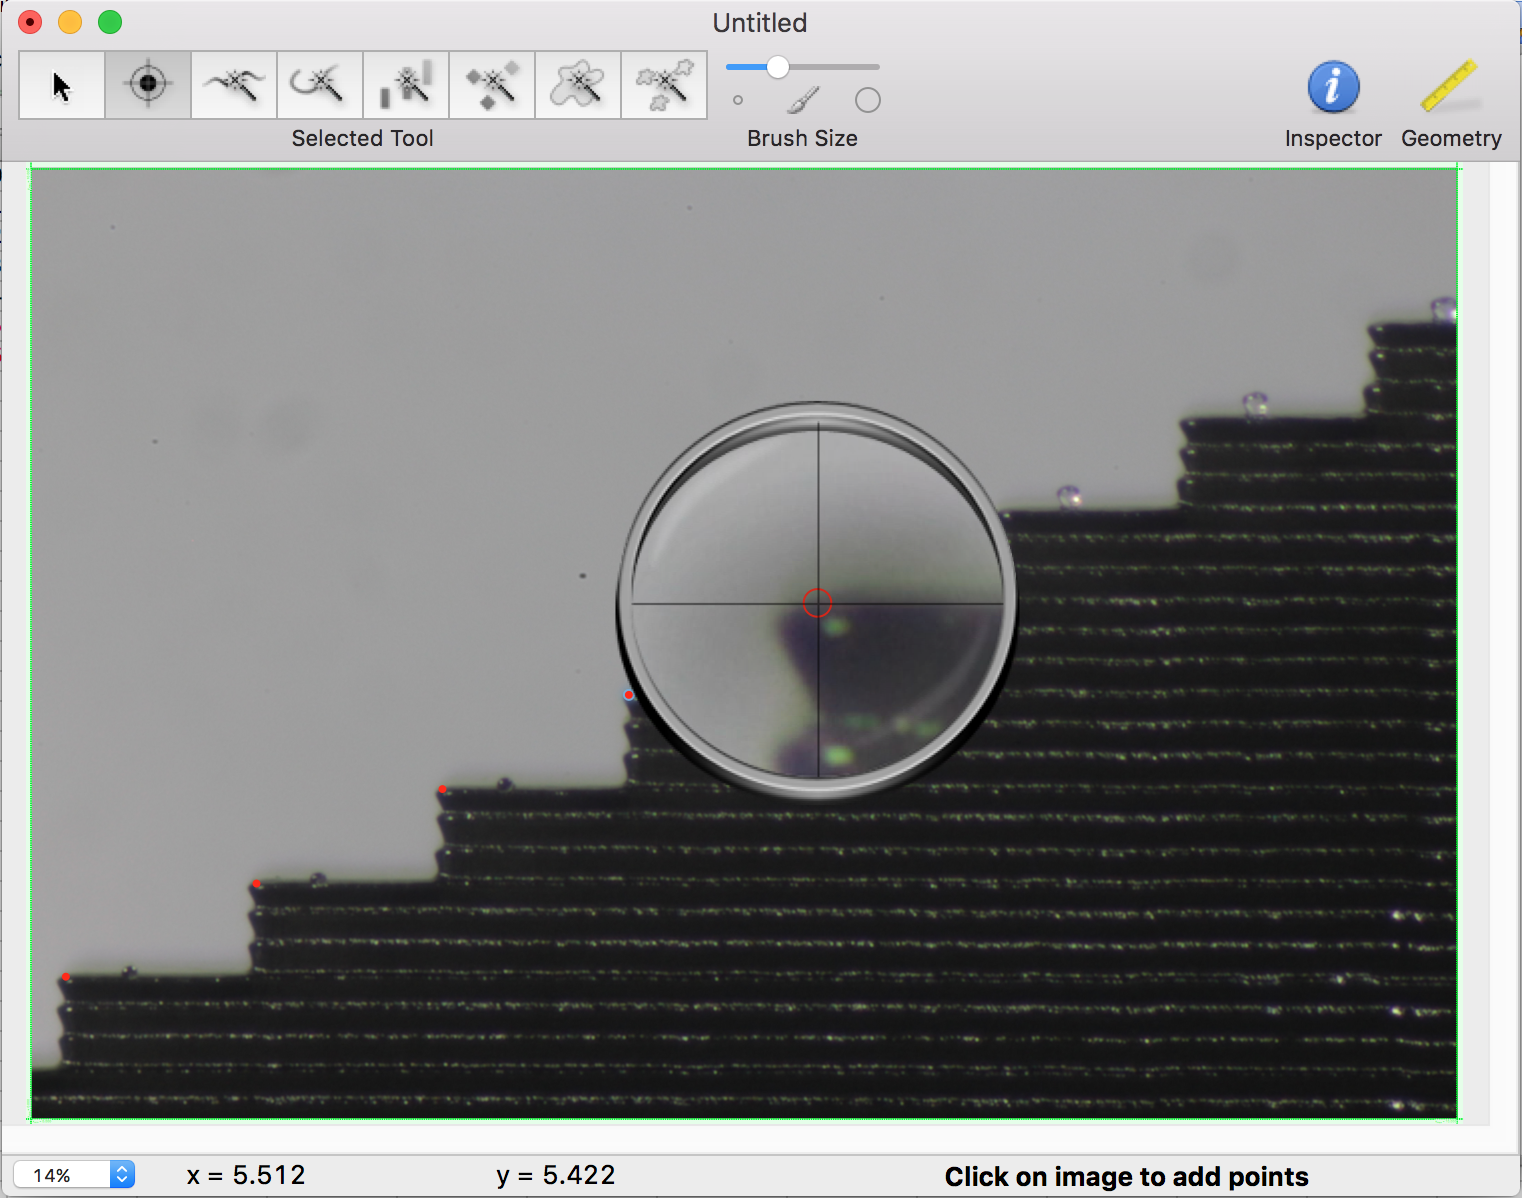The image size is (1522, 1198).
Task: Click the red point on third step corner
Action: click(x=442, y=790)
